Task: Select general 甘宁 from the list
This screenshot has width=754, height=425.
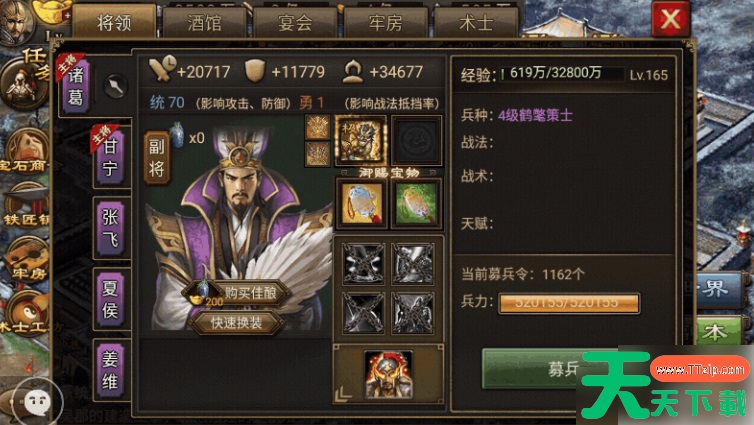Action: click(x=111, y=157)
